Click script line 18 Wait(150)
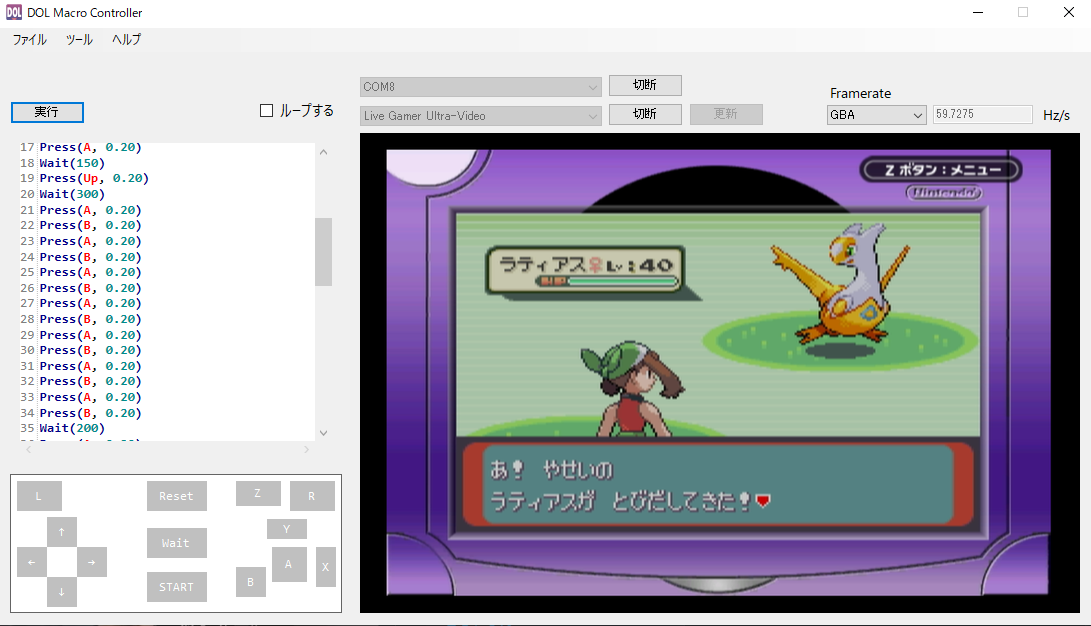This screenshot has width=1091, height=626. click(72, 163)
